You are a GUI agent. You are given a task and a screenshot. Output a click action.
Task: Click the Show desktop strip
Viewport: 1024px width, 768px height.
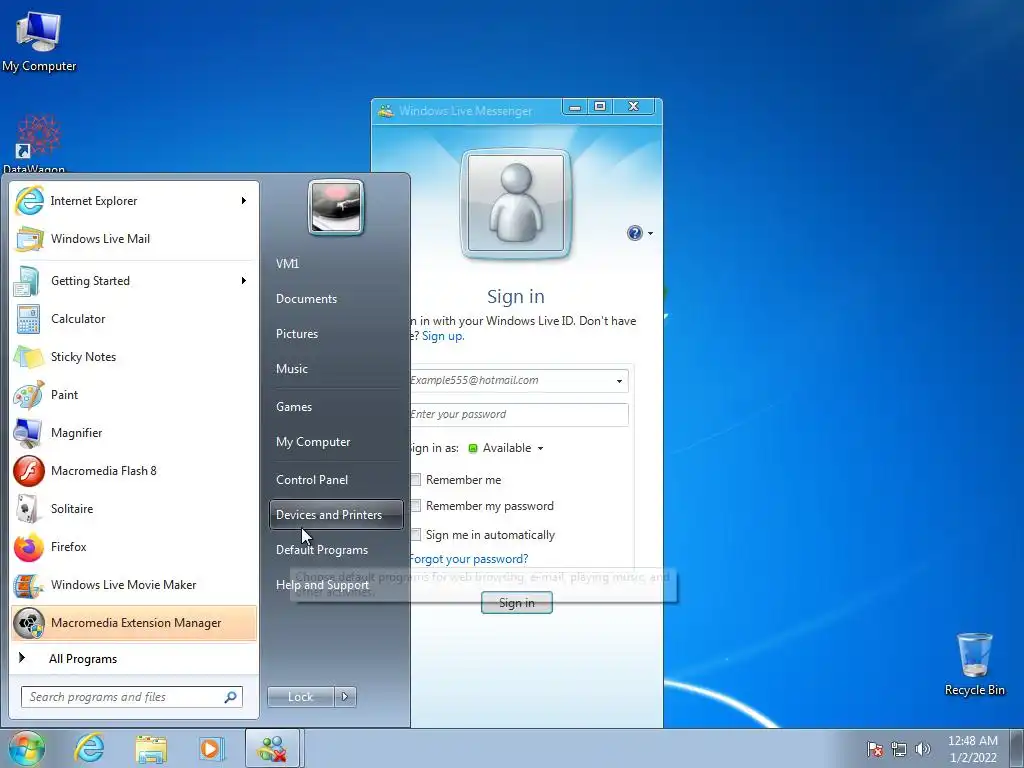(x=1016, y=748)
